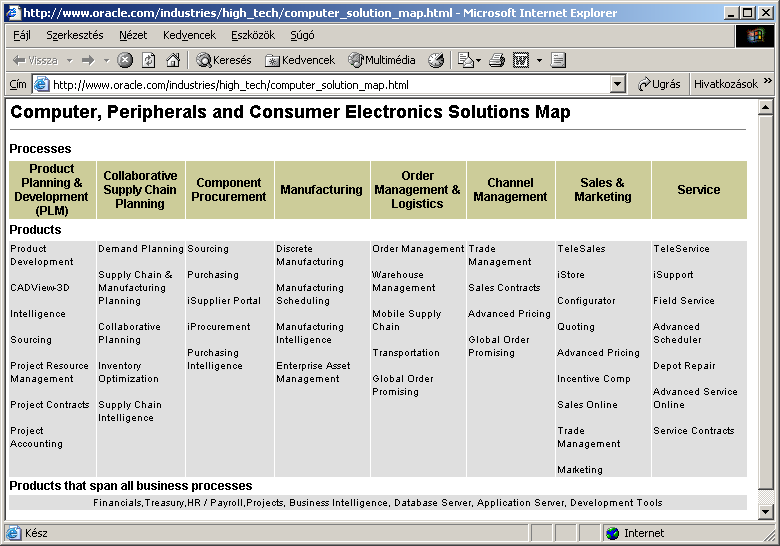Open the Súgó menu
This screenshot has height=546, width=780.
[x=302, y=35]
